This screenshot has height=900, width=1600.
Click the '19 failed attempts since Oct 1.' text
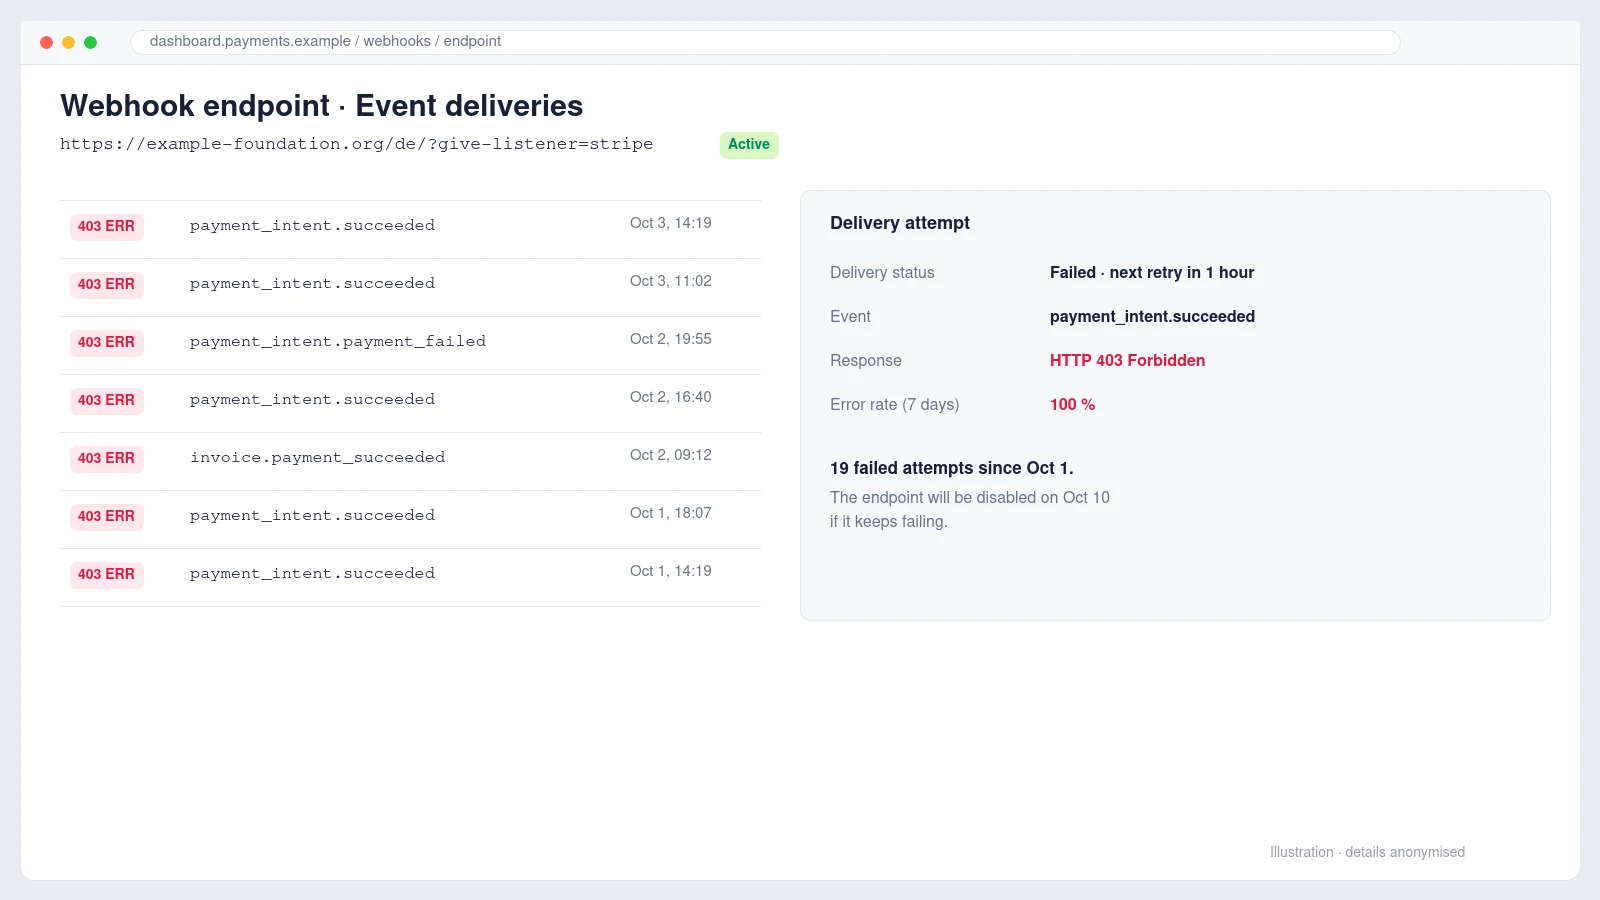click(x=952, y=468)
